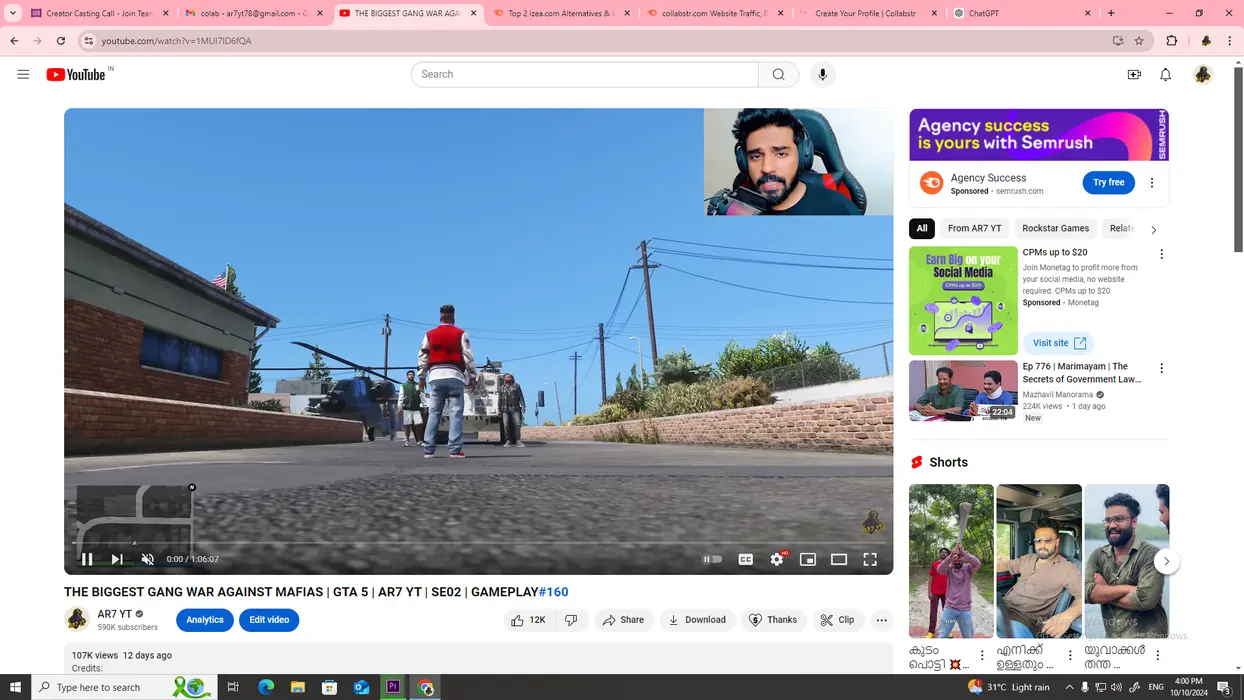Select the Rockstar Games chip

(x=1055, y=228)
